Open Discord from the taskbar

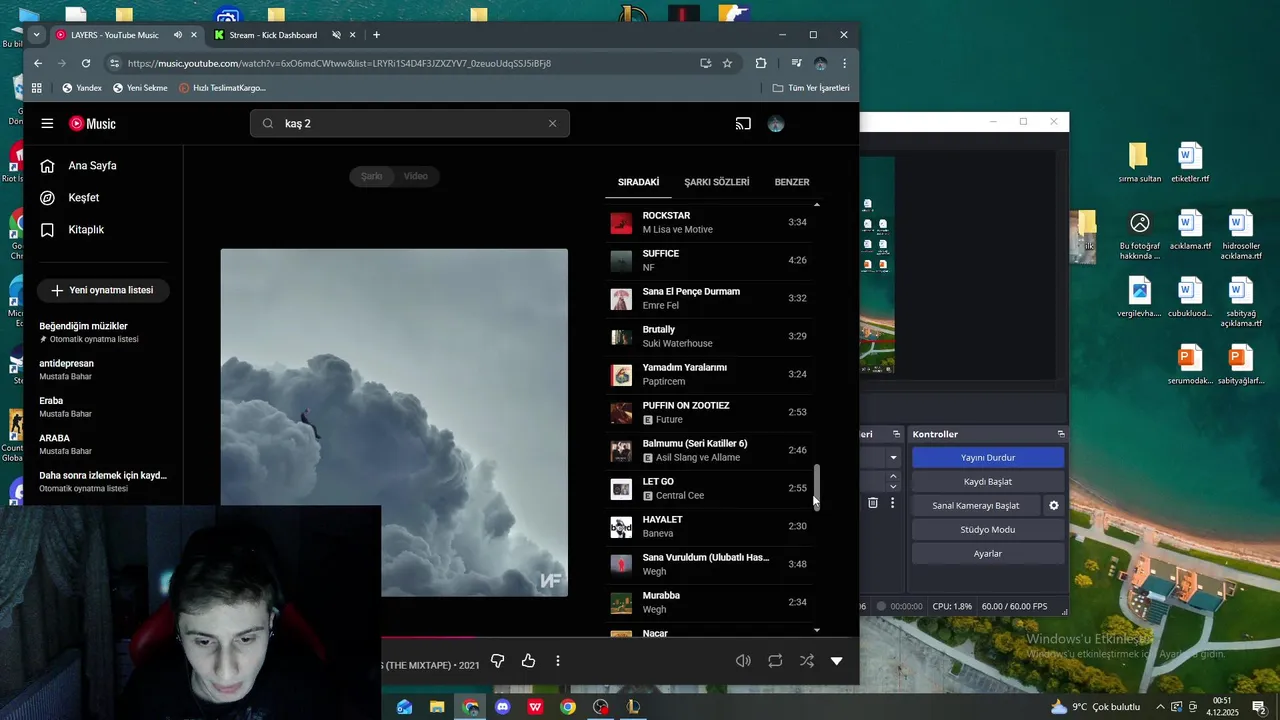coord(503,707)
